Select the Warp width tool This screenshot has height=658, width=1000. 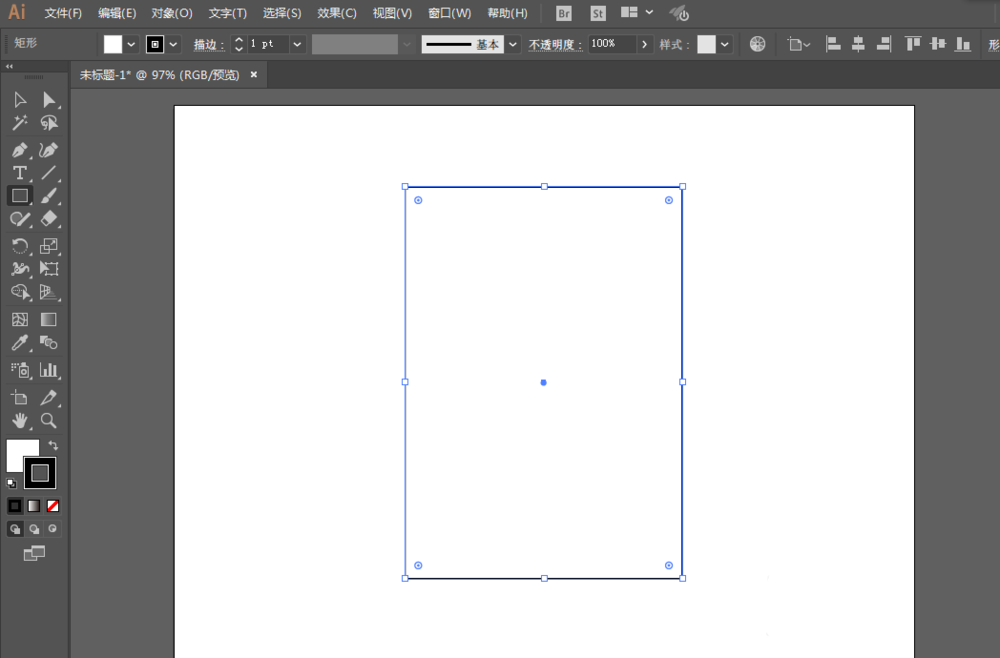pyautogui.click(x=20, y=269)
